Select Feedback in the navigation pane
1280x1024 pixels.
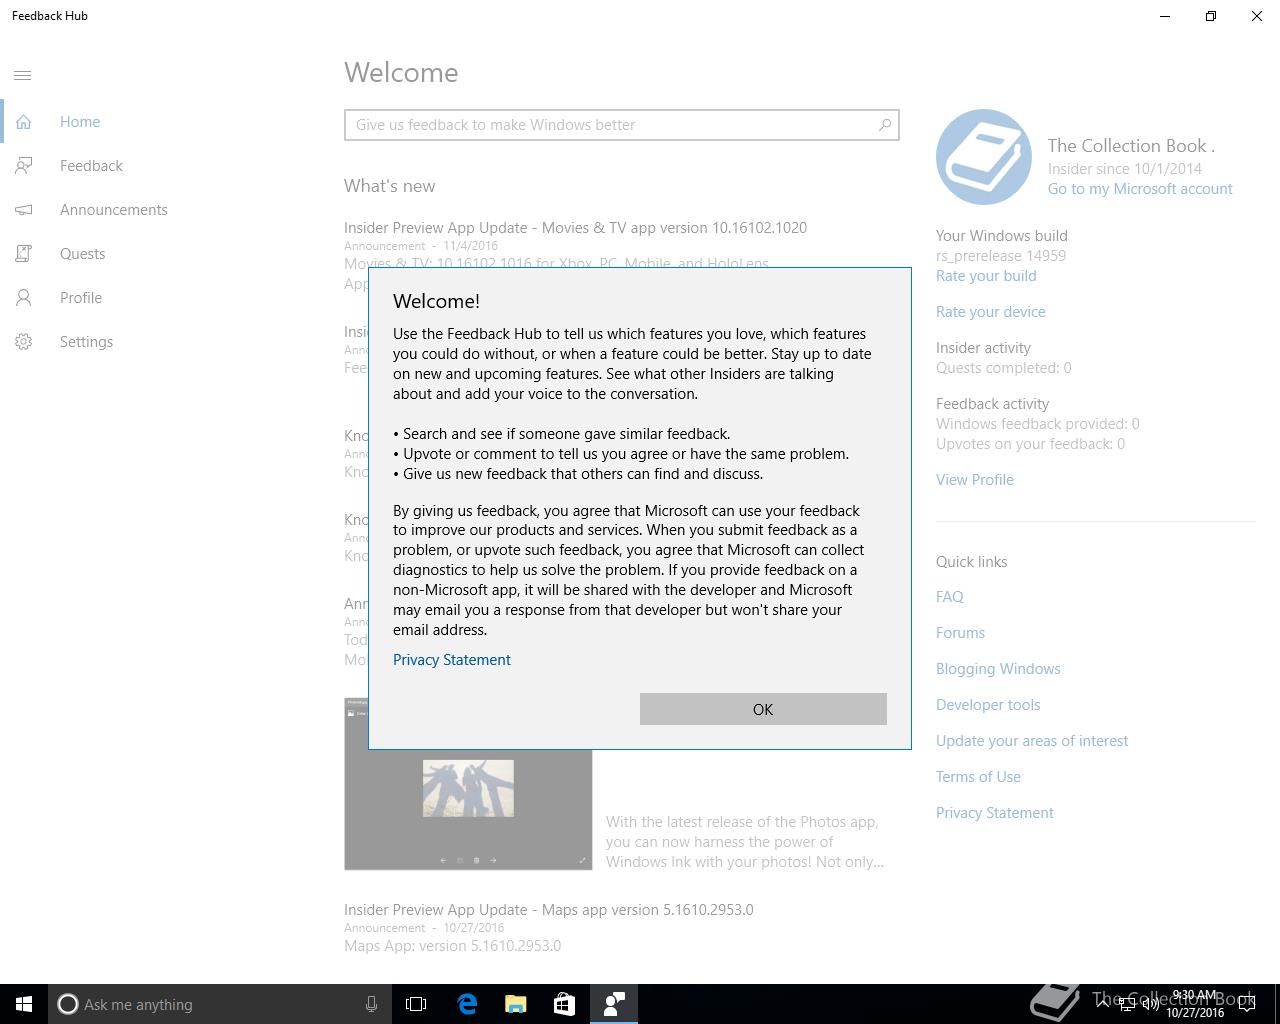91,166
